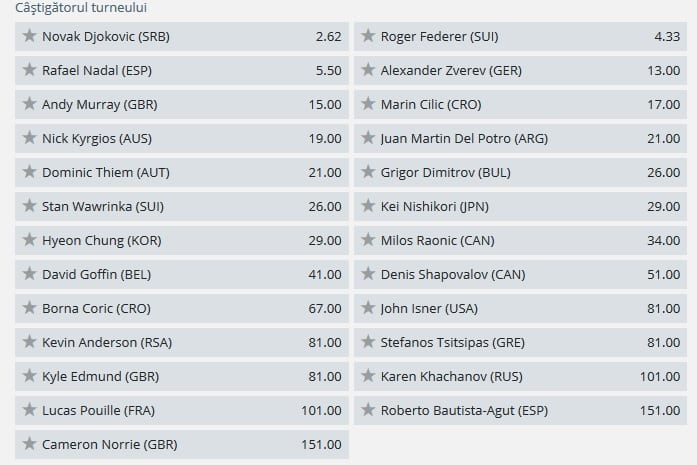The height and width of the screenshot is (465, 697).
Task: Click the star icon beside Roger Federer
Action: pyautogui.click(x=367, y=37)
